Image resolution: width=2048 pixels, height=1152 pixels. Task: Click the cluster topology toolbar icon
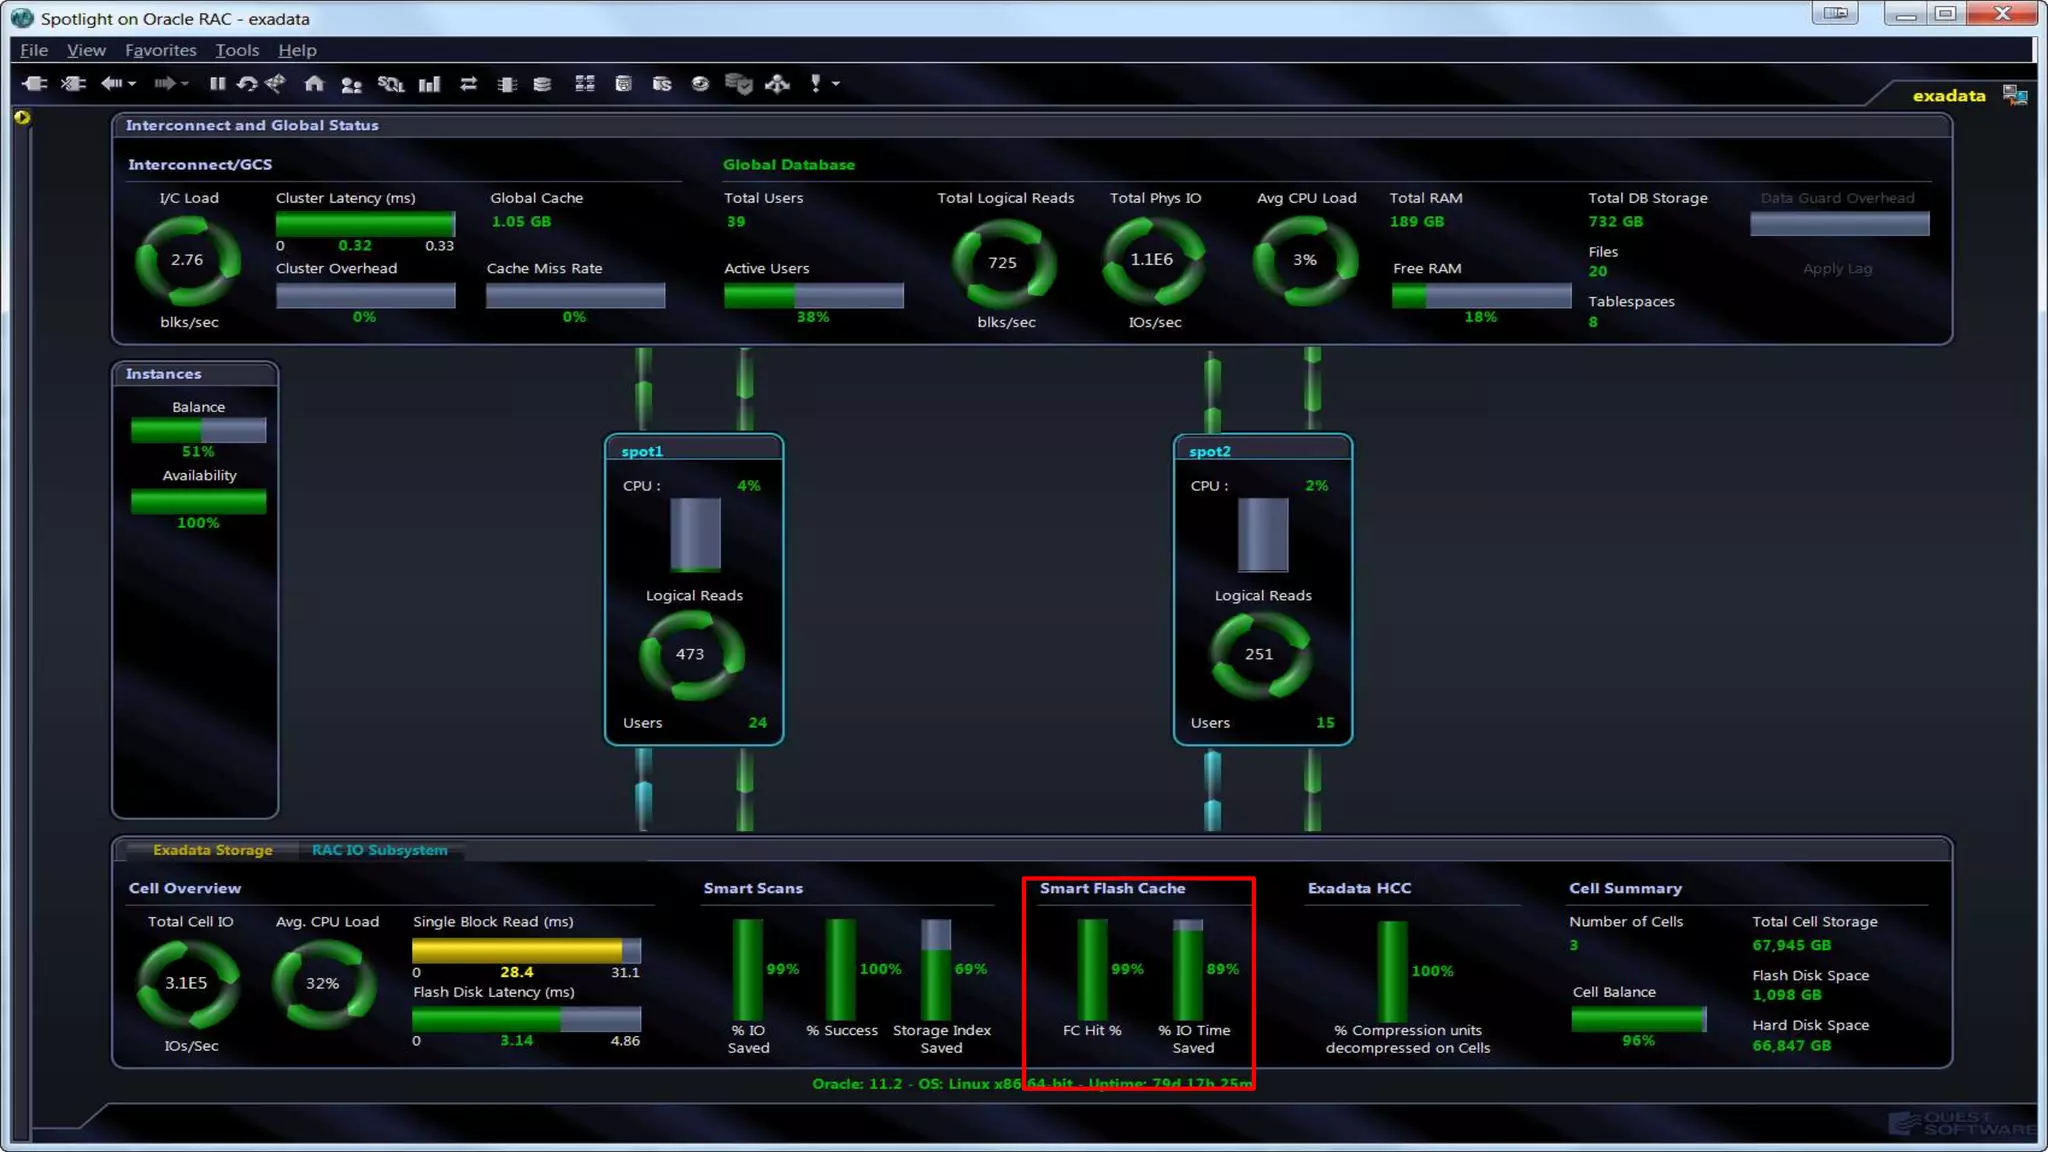pyautogui.click(x=778, y=85)
